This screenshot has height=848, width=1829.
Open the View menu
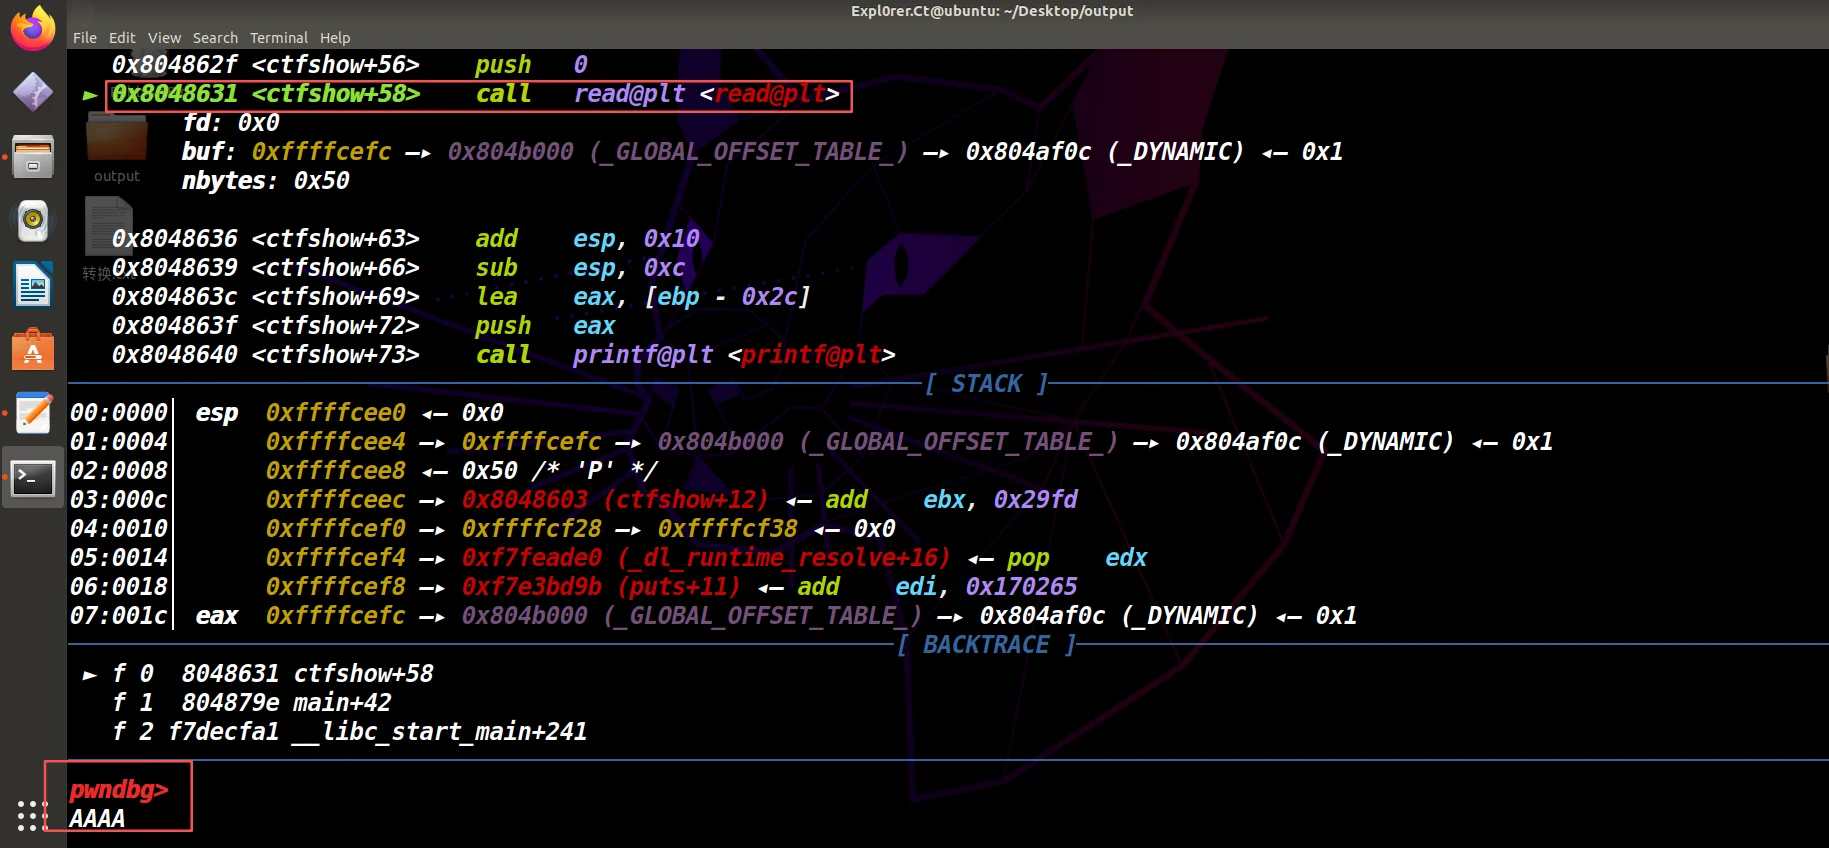164,38
